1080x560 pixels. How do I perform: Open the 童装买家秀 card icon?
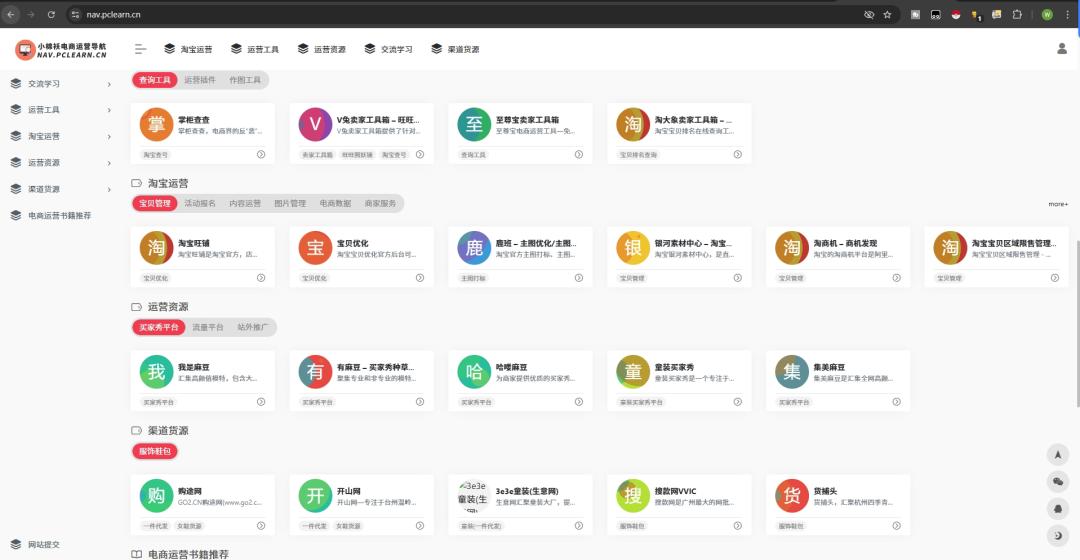click(x=633, y=372)
